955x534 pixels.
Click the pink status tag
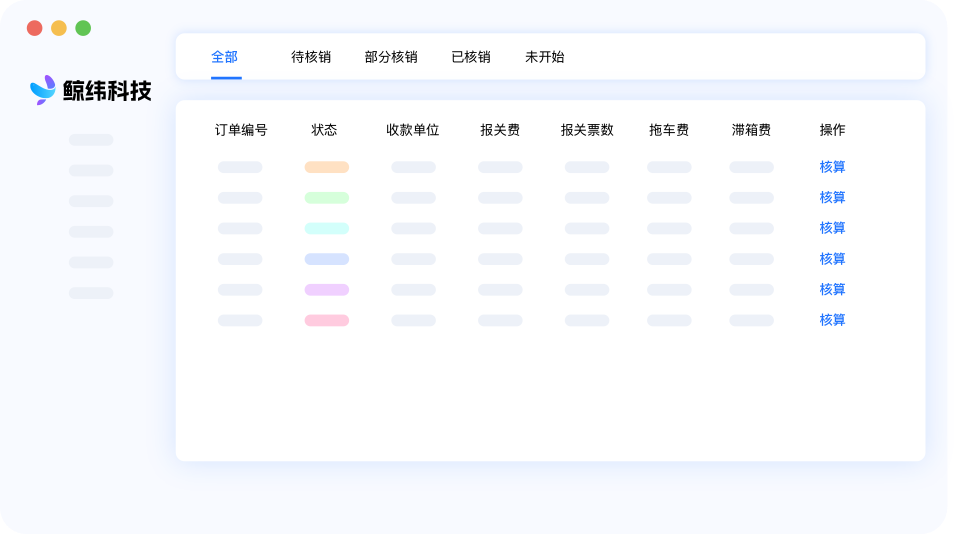point(326,320)
